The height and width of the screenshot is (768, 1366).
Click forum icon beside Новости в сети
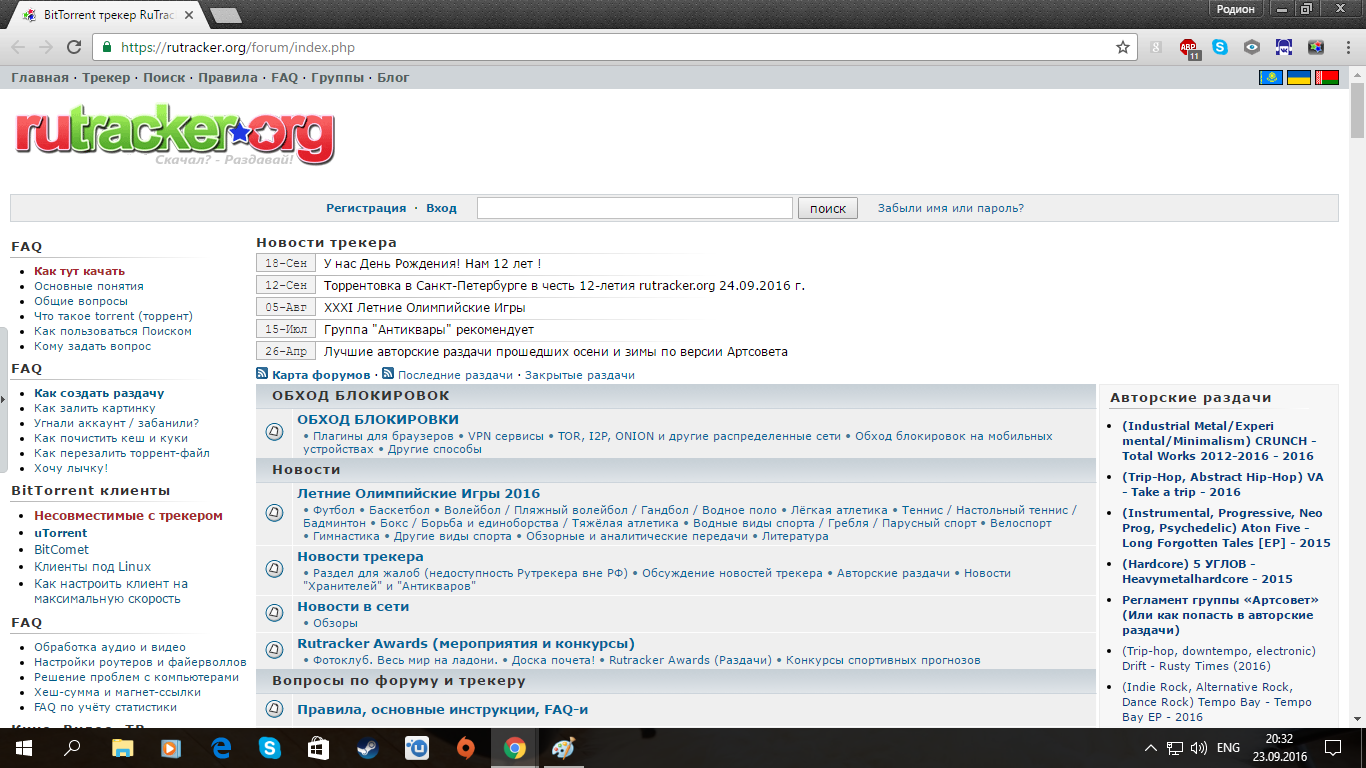tap(274, 613)
